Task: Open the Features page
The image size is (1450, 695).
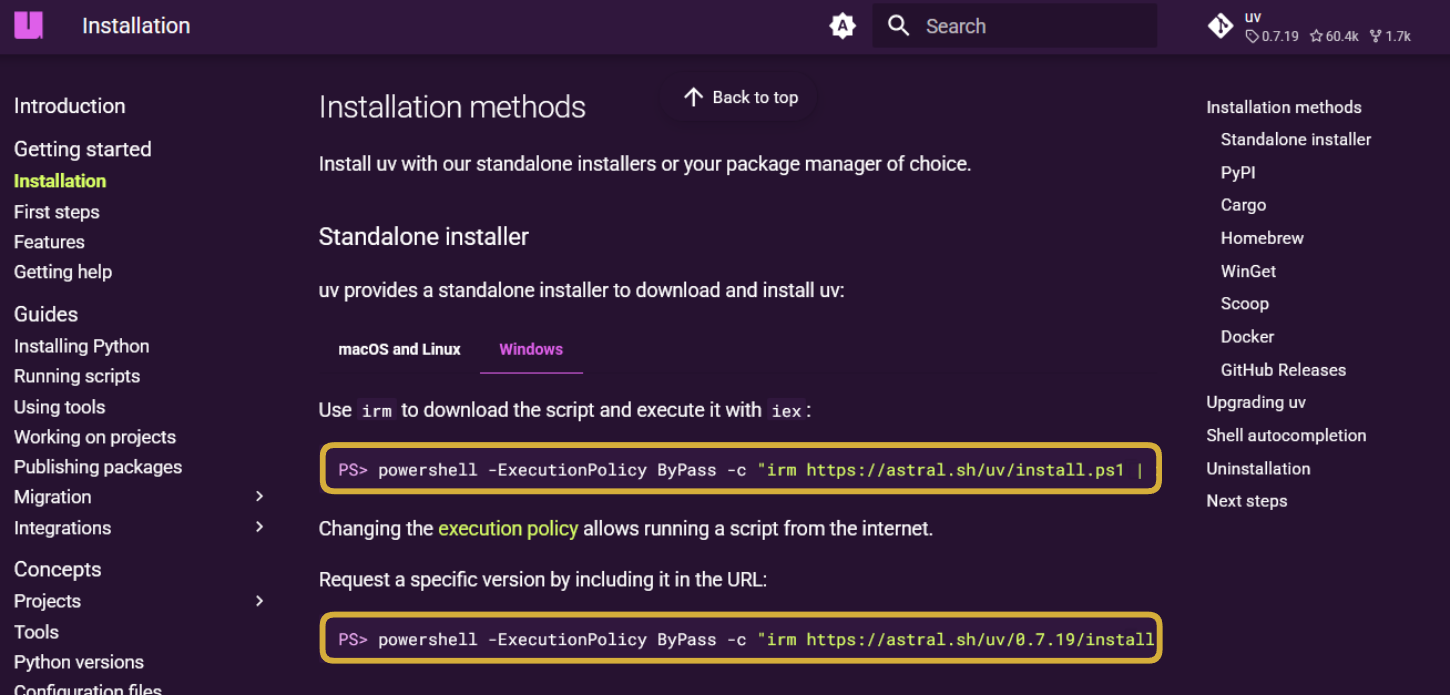Action: pyautogui.click(x=49, y=242)
